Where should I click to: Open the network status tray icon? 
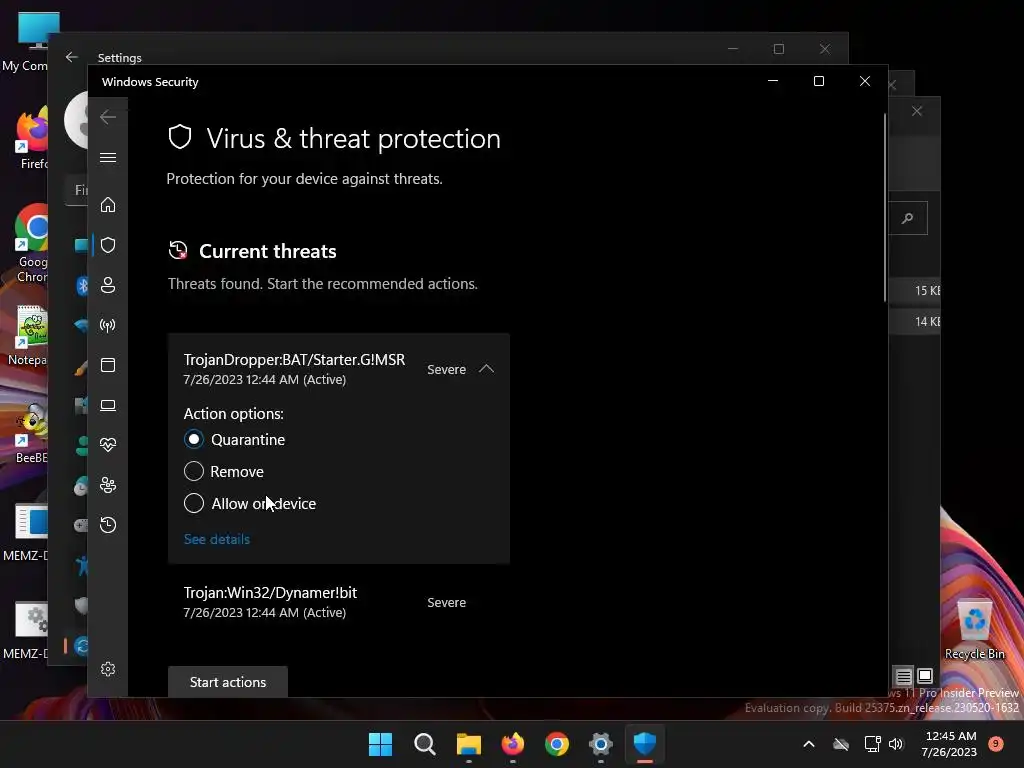[872, 744]
